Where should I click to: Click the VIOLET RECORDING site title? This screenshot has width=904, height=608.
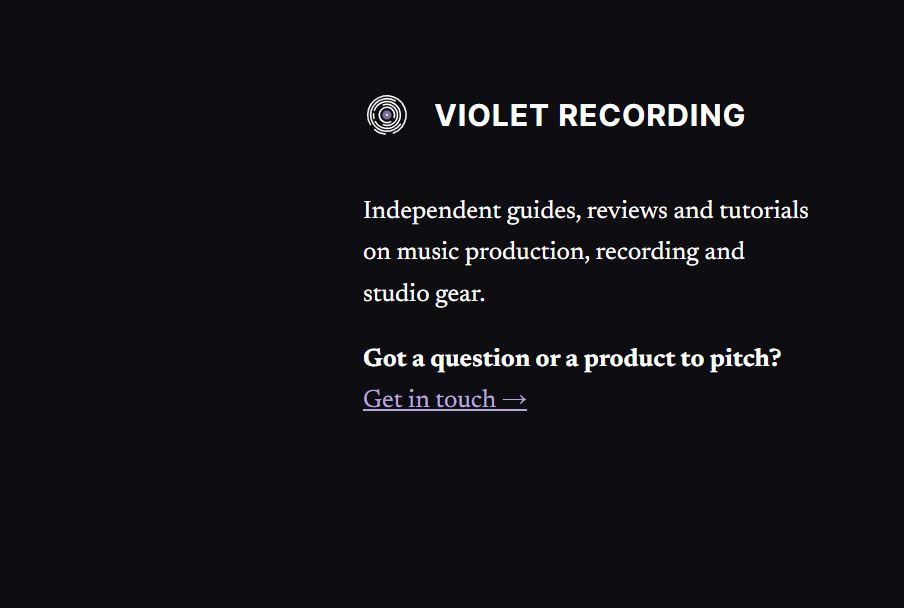(x=590, y=115)
